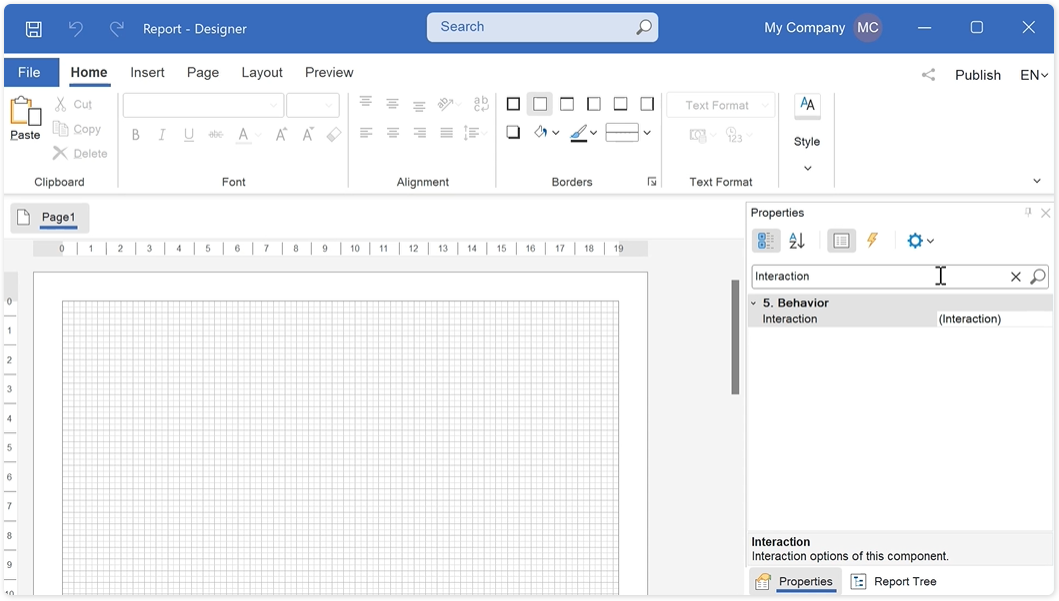The image size is (1059, 601).
Task: Redo the last action
Action: pyautogui.click(x=117, y=28)
